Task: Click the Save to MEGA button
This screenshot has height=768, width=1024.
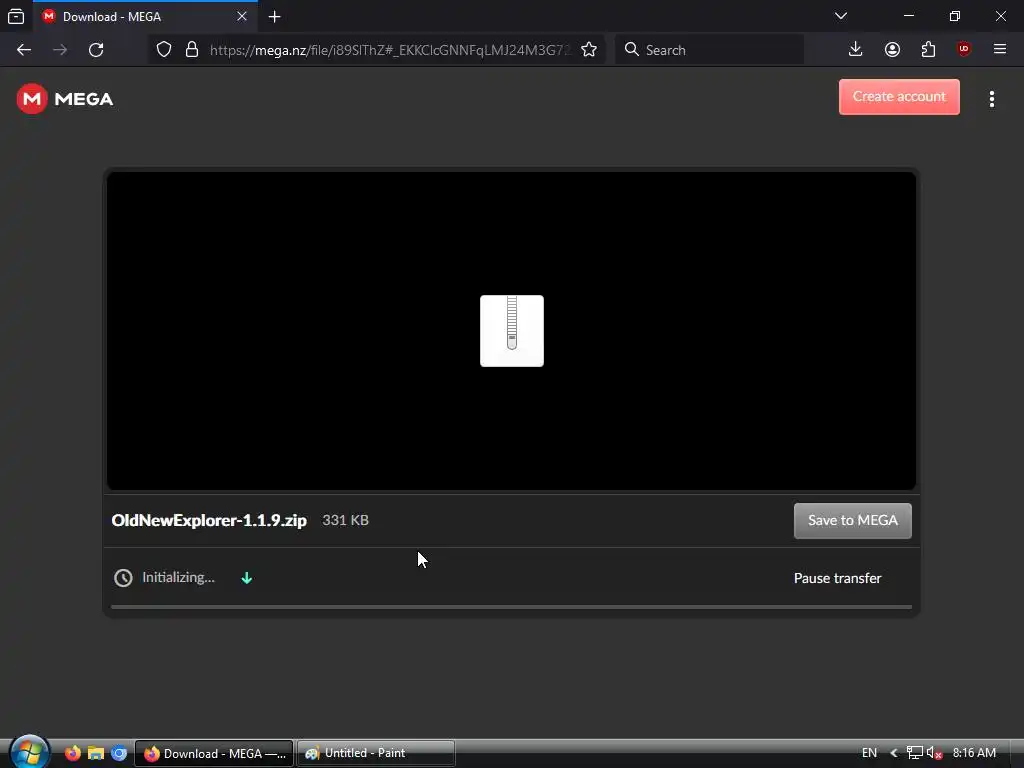Action: click(853, 520)
